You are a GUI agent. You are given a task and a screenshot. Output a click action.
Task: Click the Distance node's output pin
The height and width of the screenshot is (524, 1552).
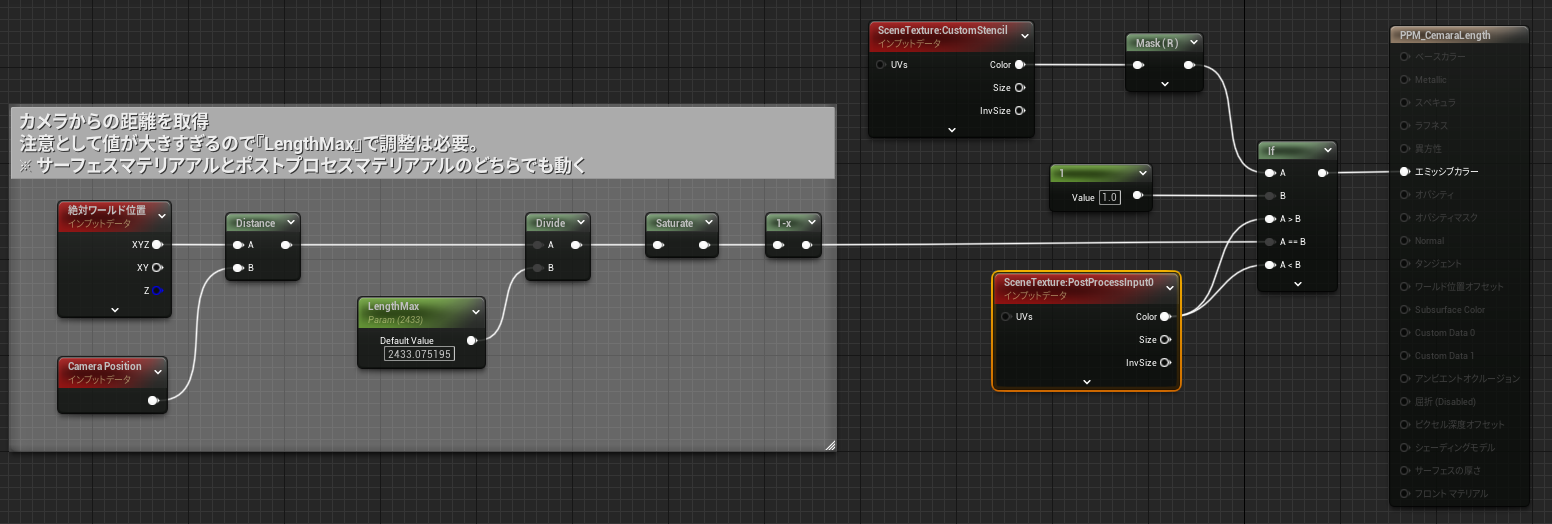pos(287,244)
